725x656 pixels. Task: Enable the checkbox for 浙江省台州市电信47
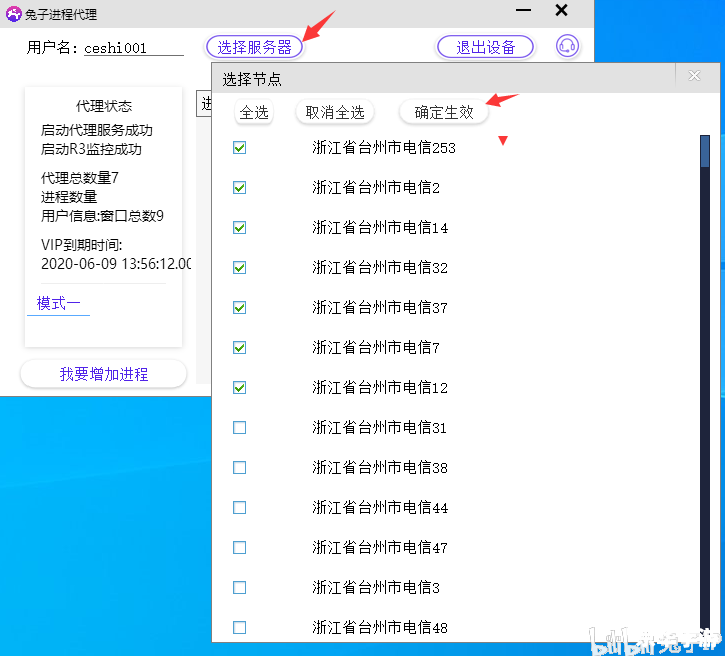pyautogui.click(x=240, y=547)
